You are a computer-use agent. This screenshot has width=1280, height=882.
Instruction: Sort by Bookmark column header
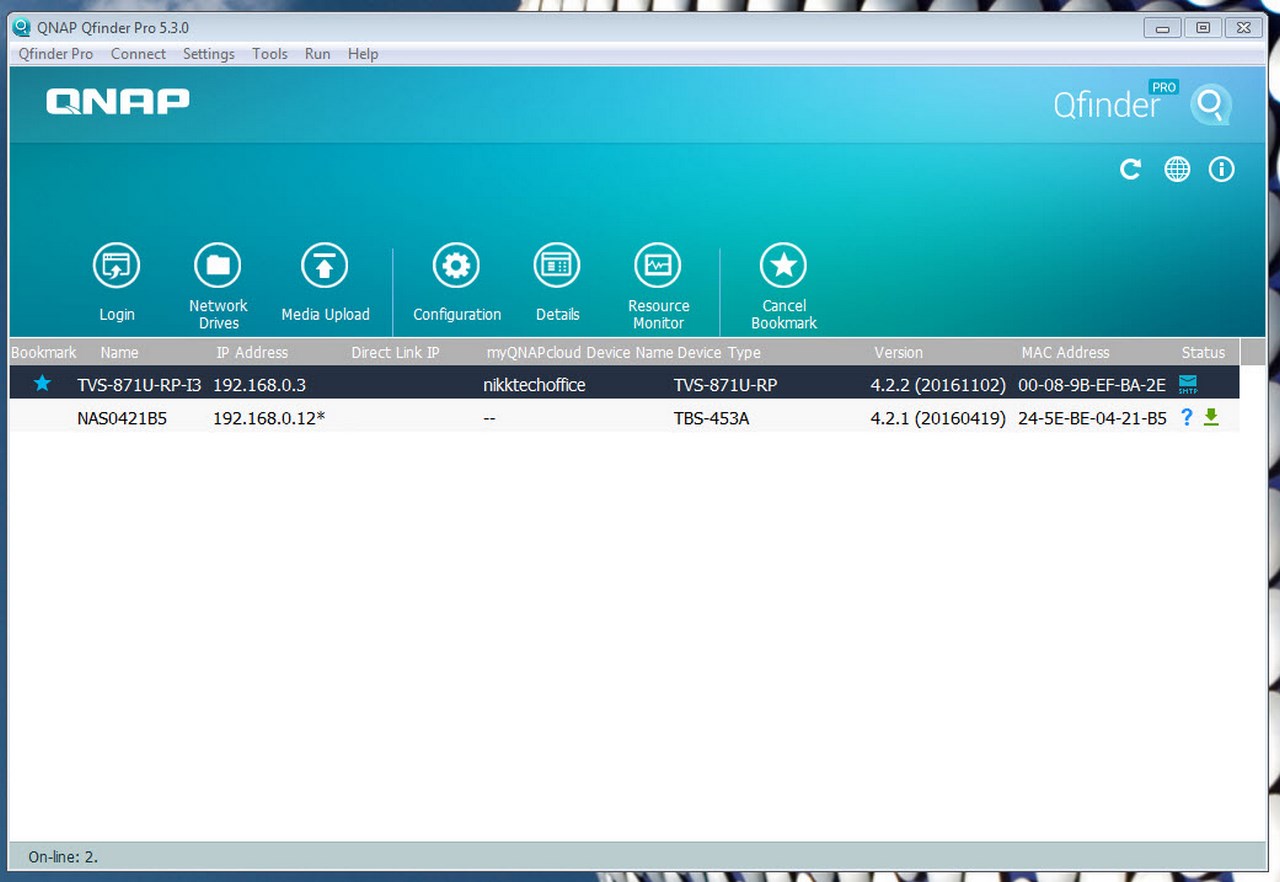(x=44, y=352)
